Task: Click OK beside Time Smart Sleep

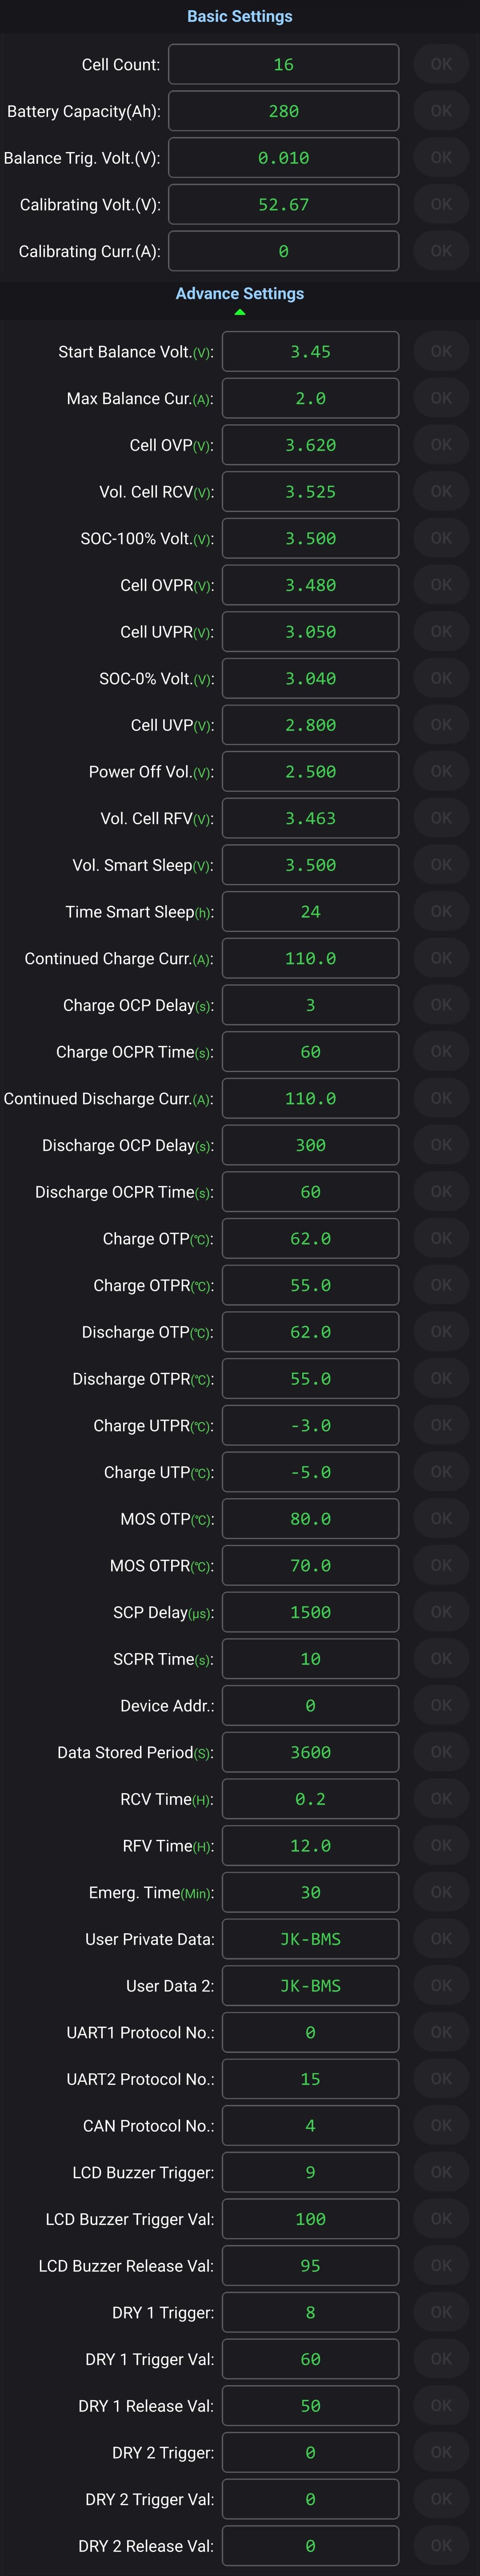Action: (441, 911)
